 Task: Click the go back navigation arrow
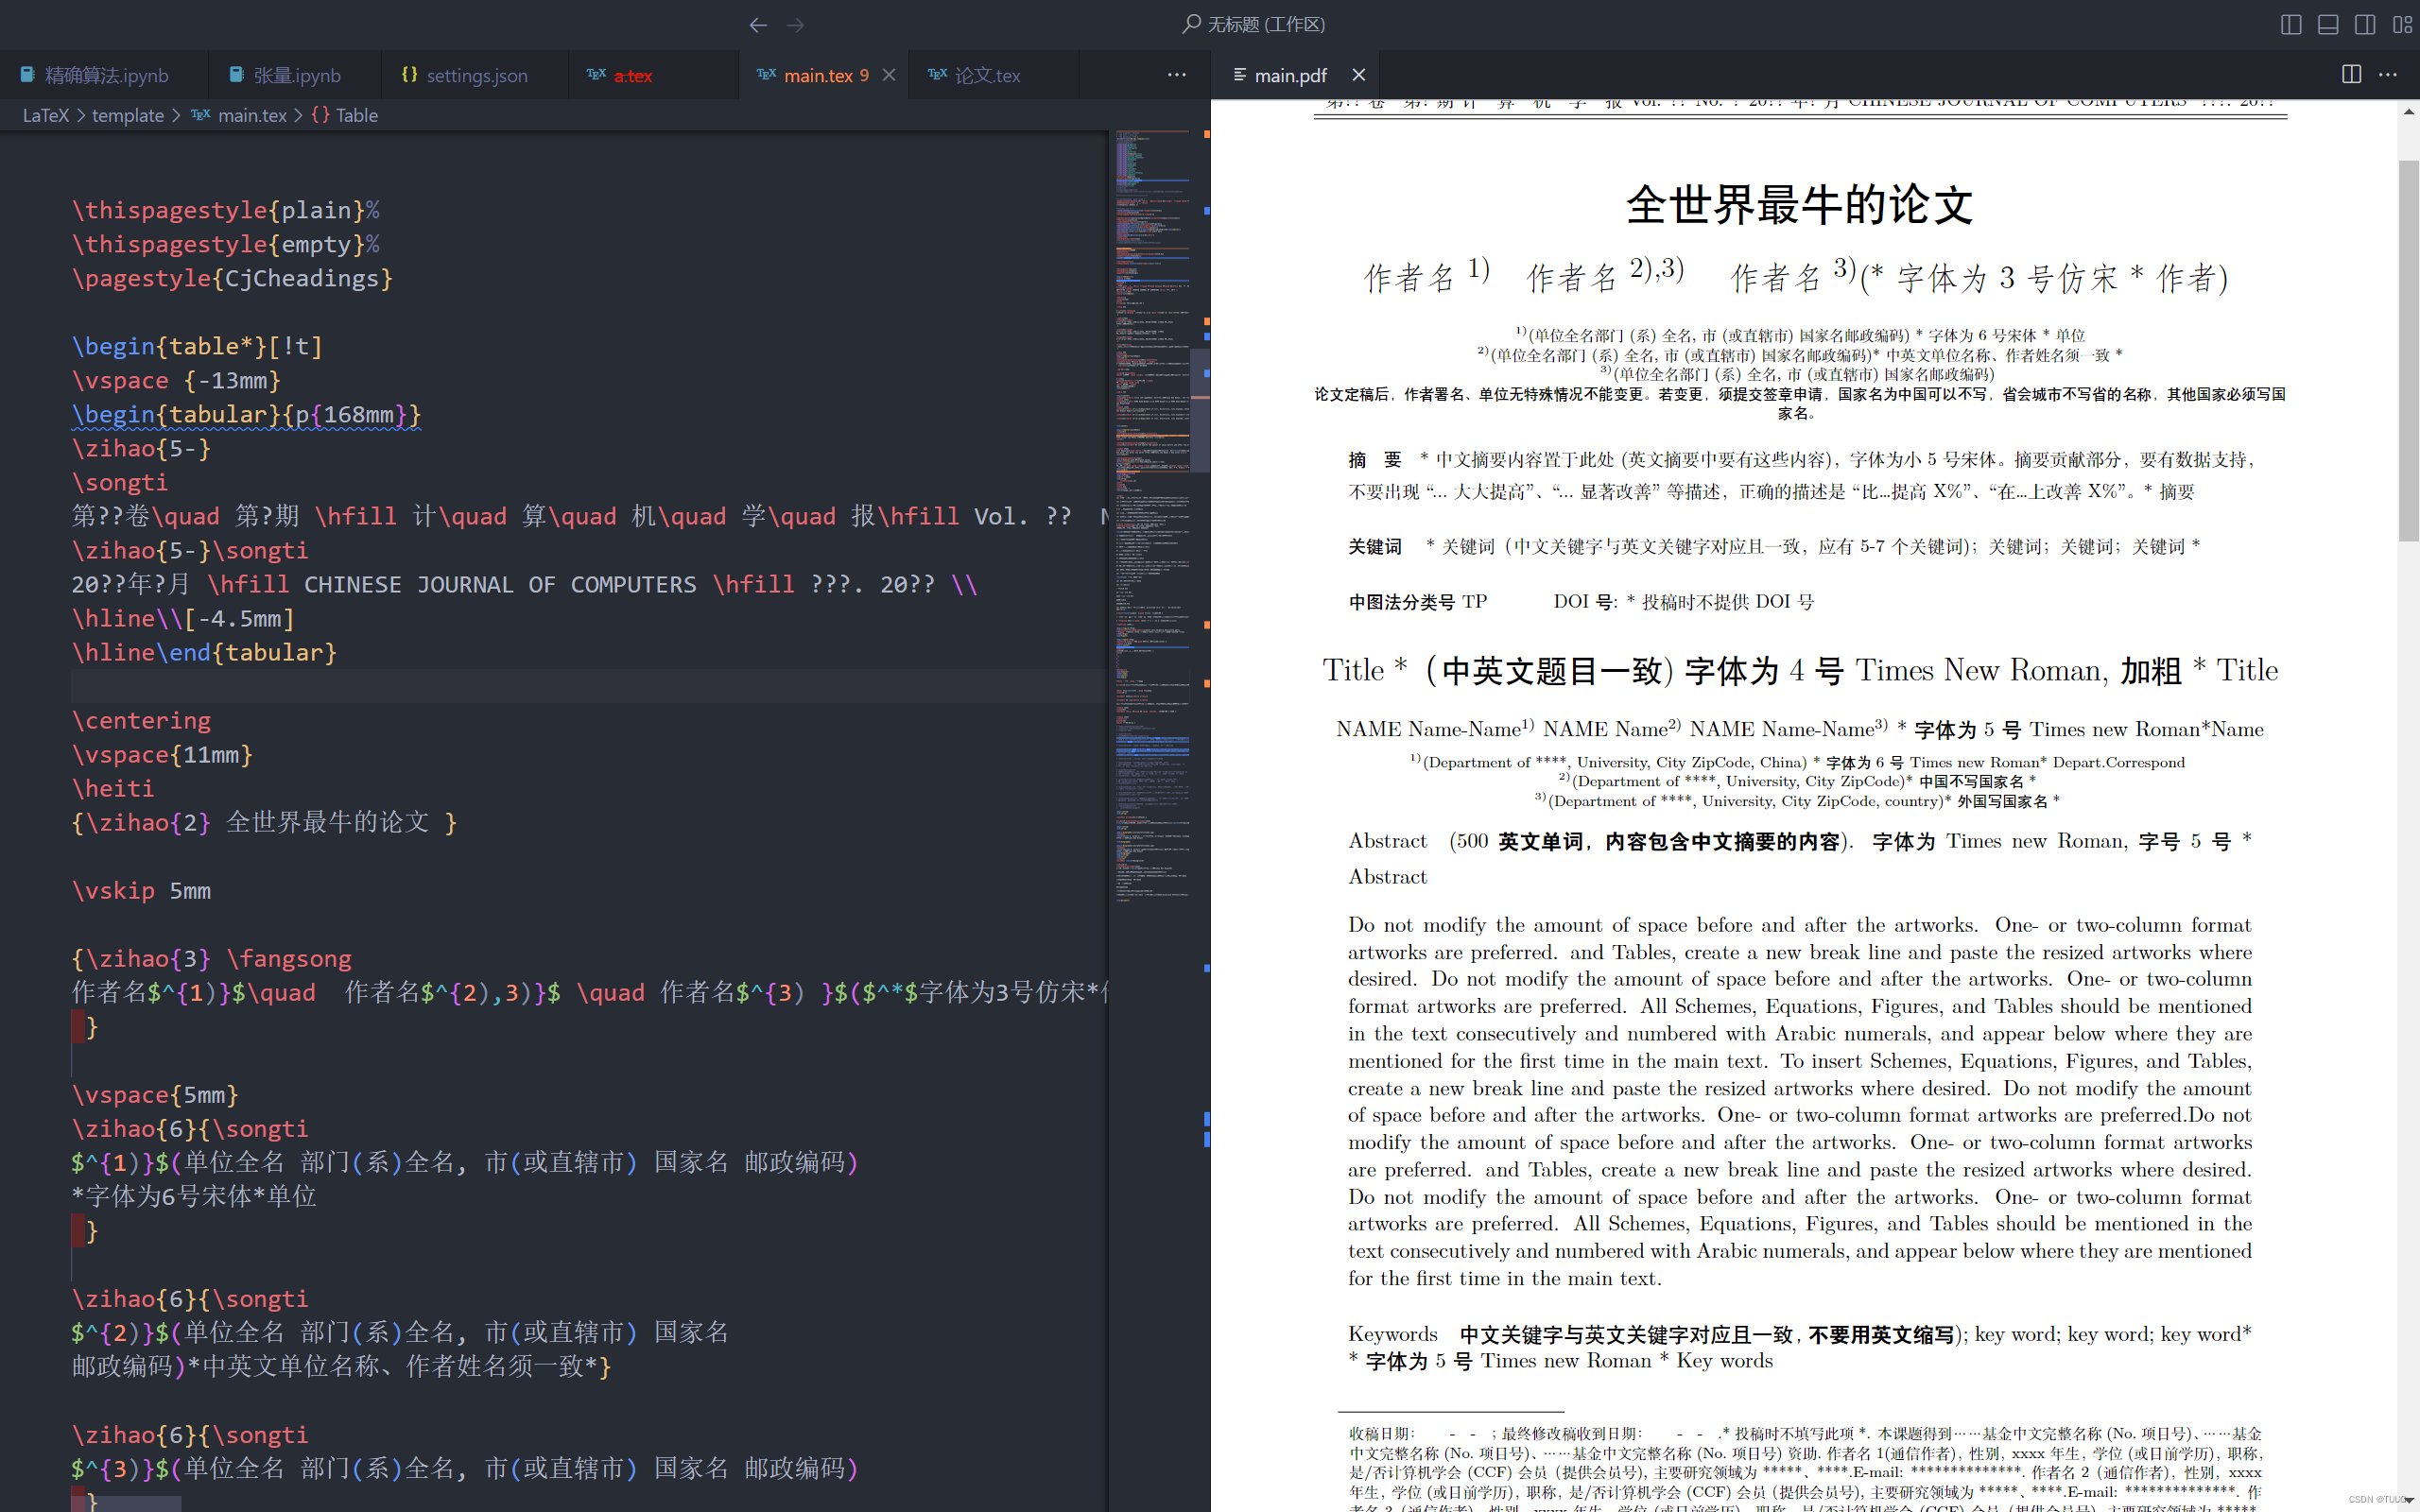pos(758,25)
